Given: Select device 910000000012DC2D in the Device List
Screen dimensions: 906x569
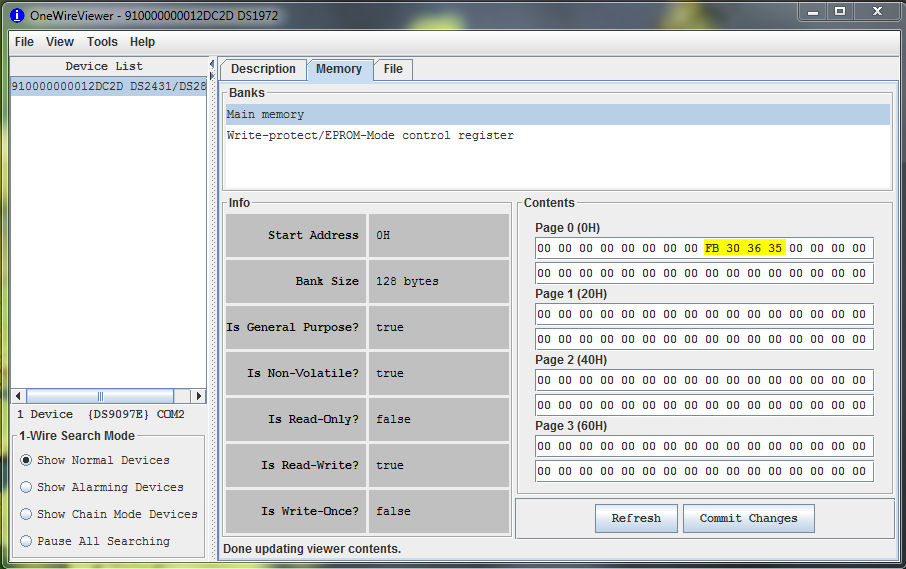Looking at the screenshot, I should click(x=109, y=86).
